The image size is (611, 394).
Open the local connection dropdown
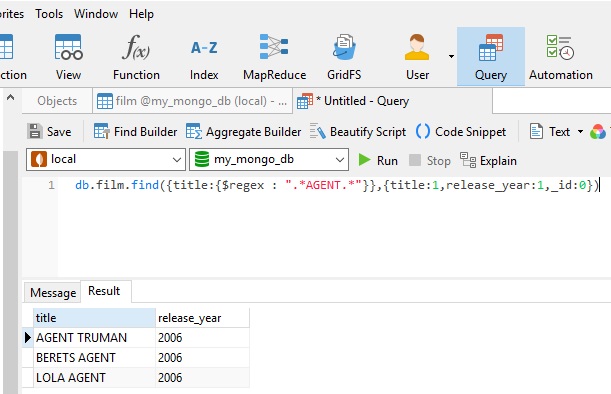[106, 159]
